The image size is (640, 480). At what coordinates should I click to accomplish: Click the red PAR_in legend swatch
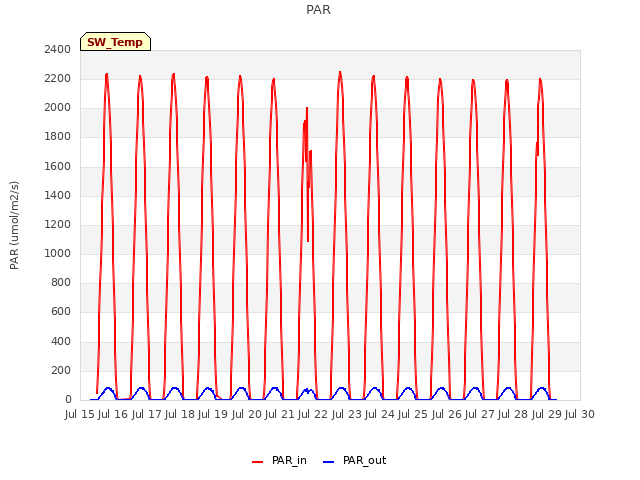pos(258,462)
